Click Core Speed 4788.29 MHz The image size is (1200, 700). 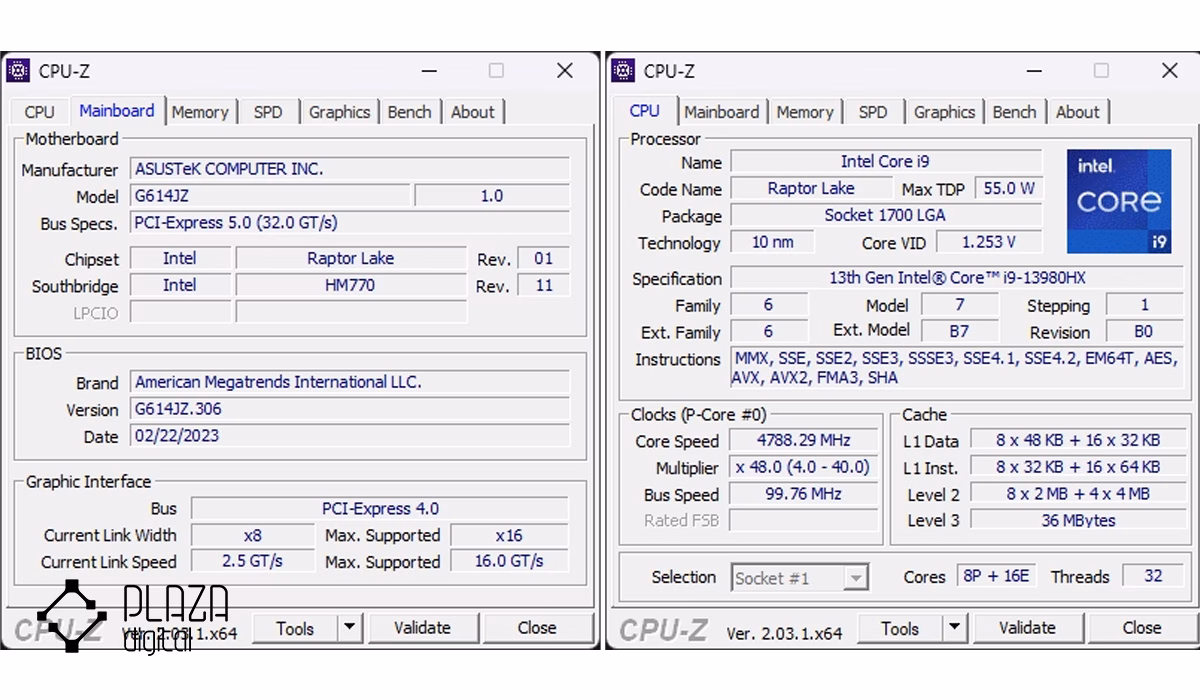click(x=804, y=440)
